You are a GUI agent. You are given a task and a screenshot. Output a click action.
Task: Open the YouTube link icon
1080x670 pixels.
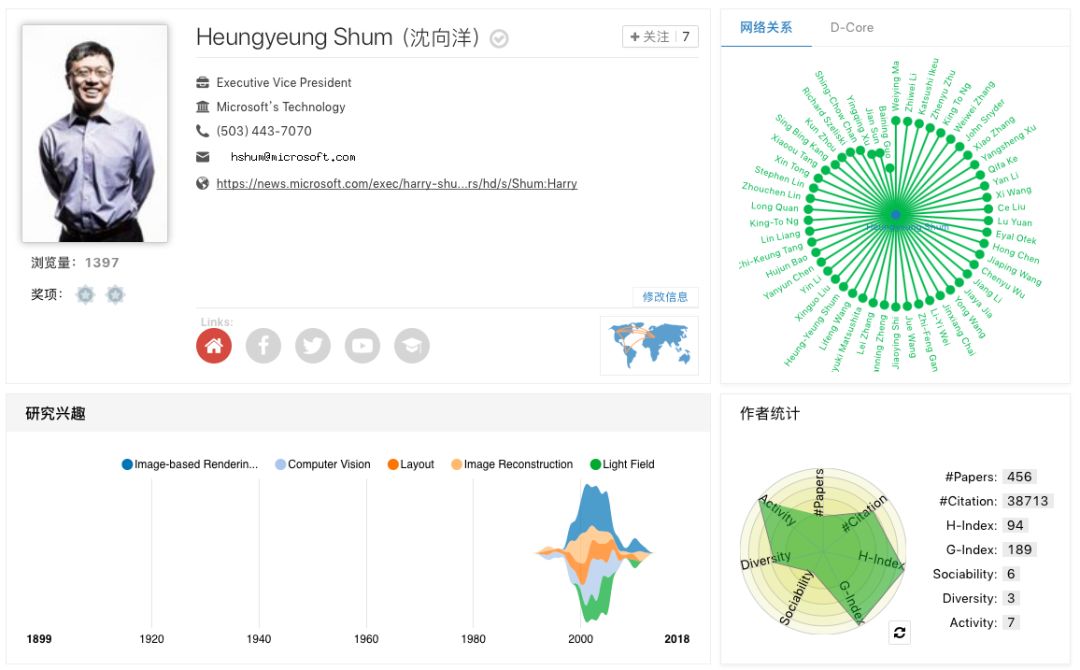[x=362, y=346]
